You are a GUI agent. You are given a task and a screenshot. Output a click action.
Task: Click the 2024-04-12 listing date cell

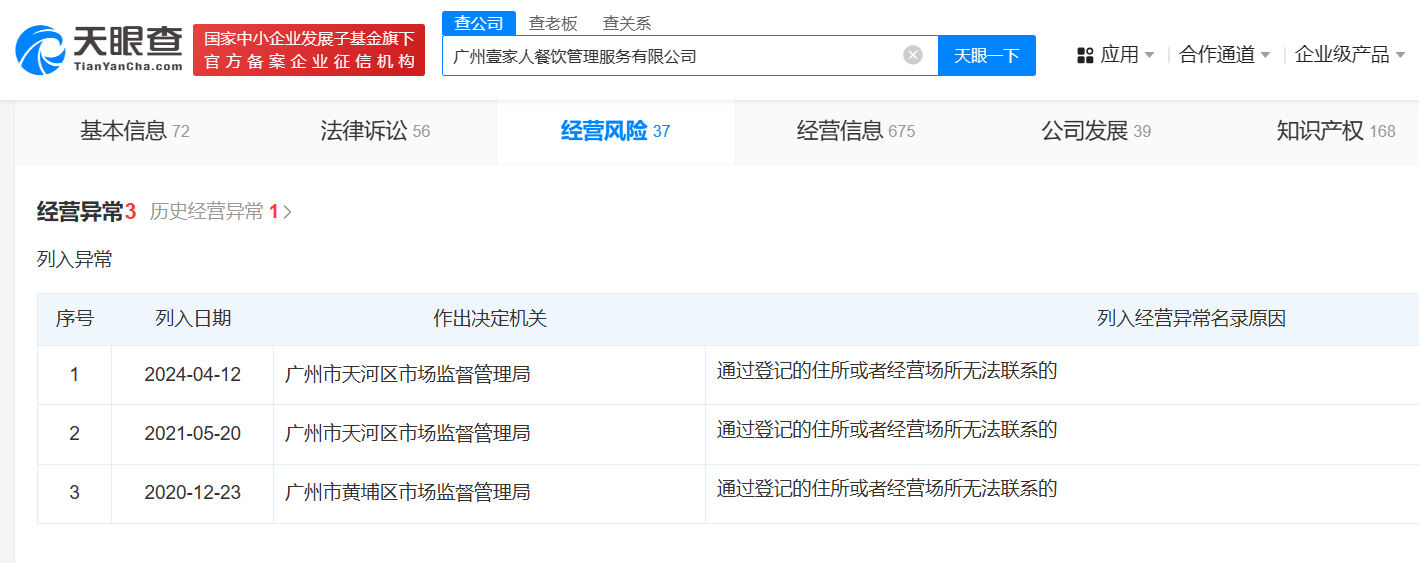tap(192, 375)
